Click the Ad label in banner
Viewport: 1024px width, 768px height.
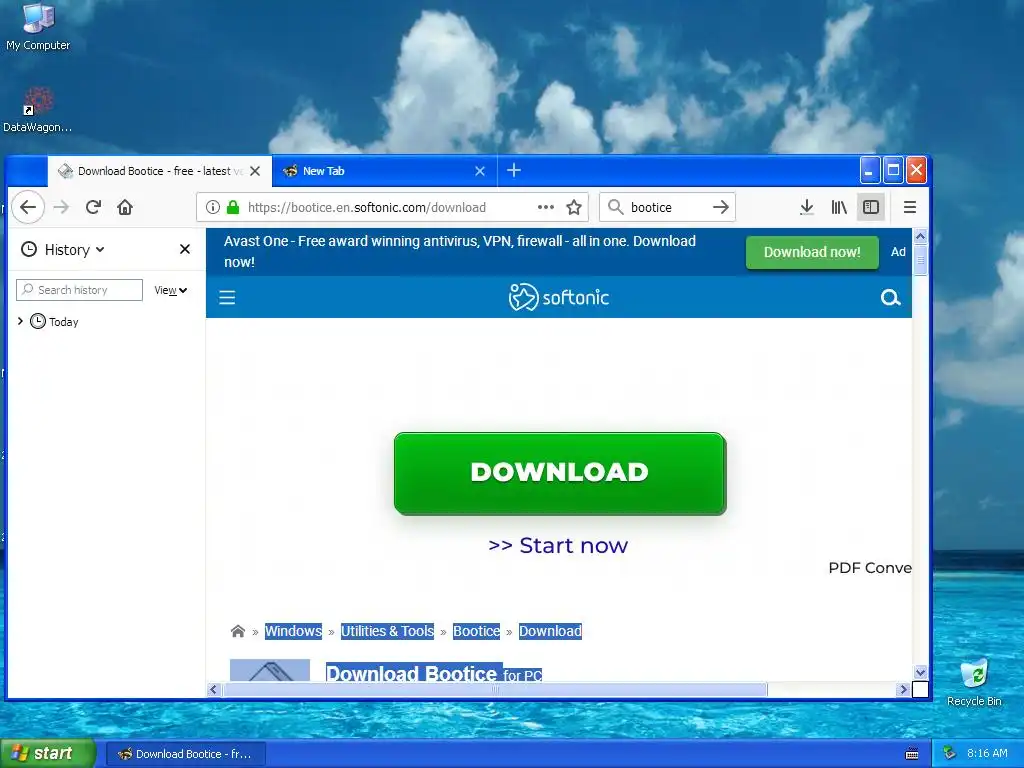click(898, 252)
